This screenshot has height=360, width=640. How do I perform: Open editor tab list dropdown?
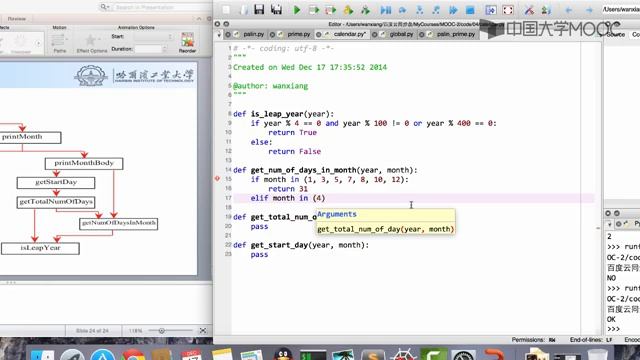(219, 35)
